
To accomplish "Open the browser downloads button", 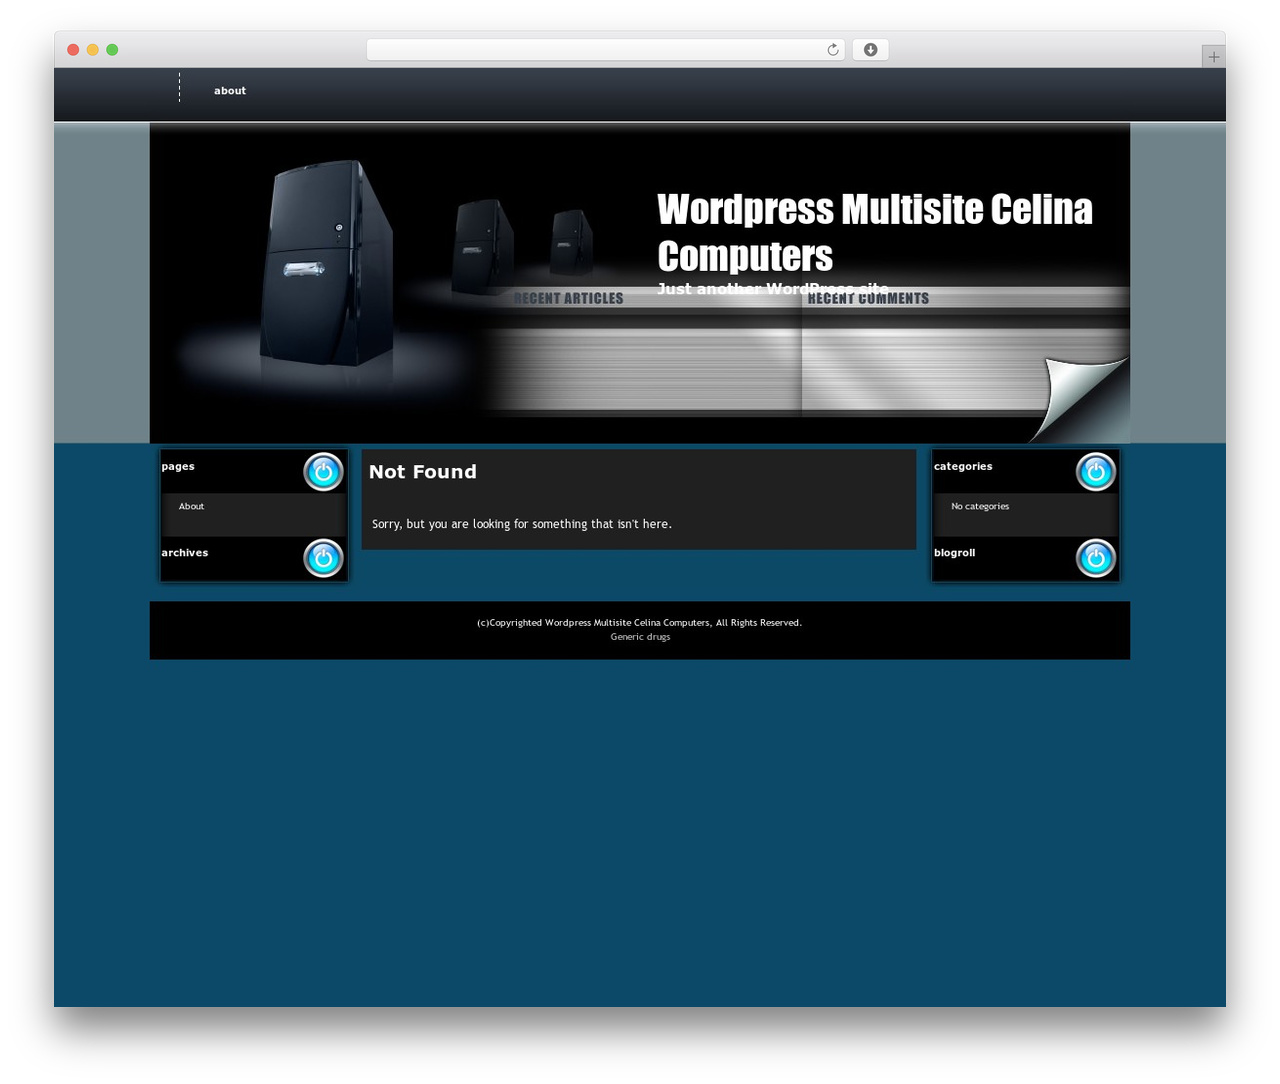I will 870,50.
